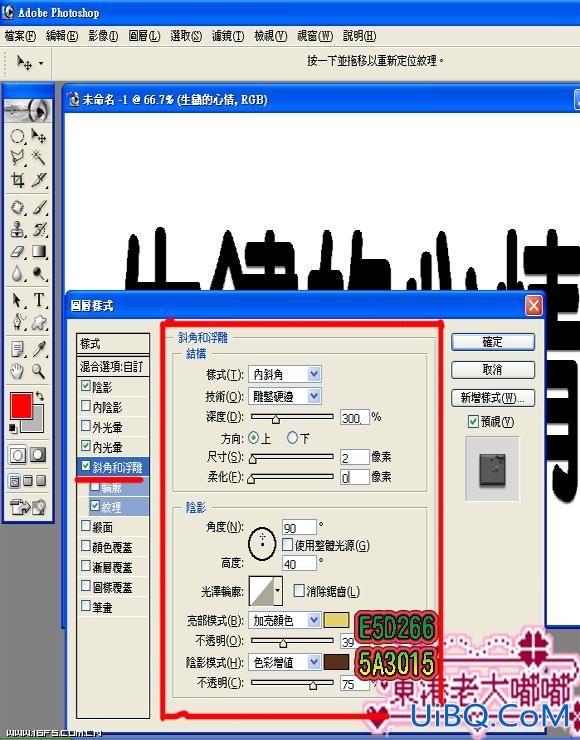Select the Eyedropper tool
580x740 pixels.
tap(39, 350)
